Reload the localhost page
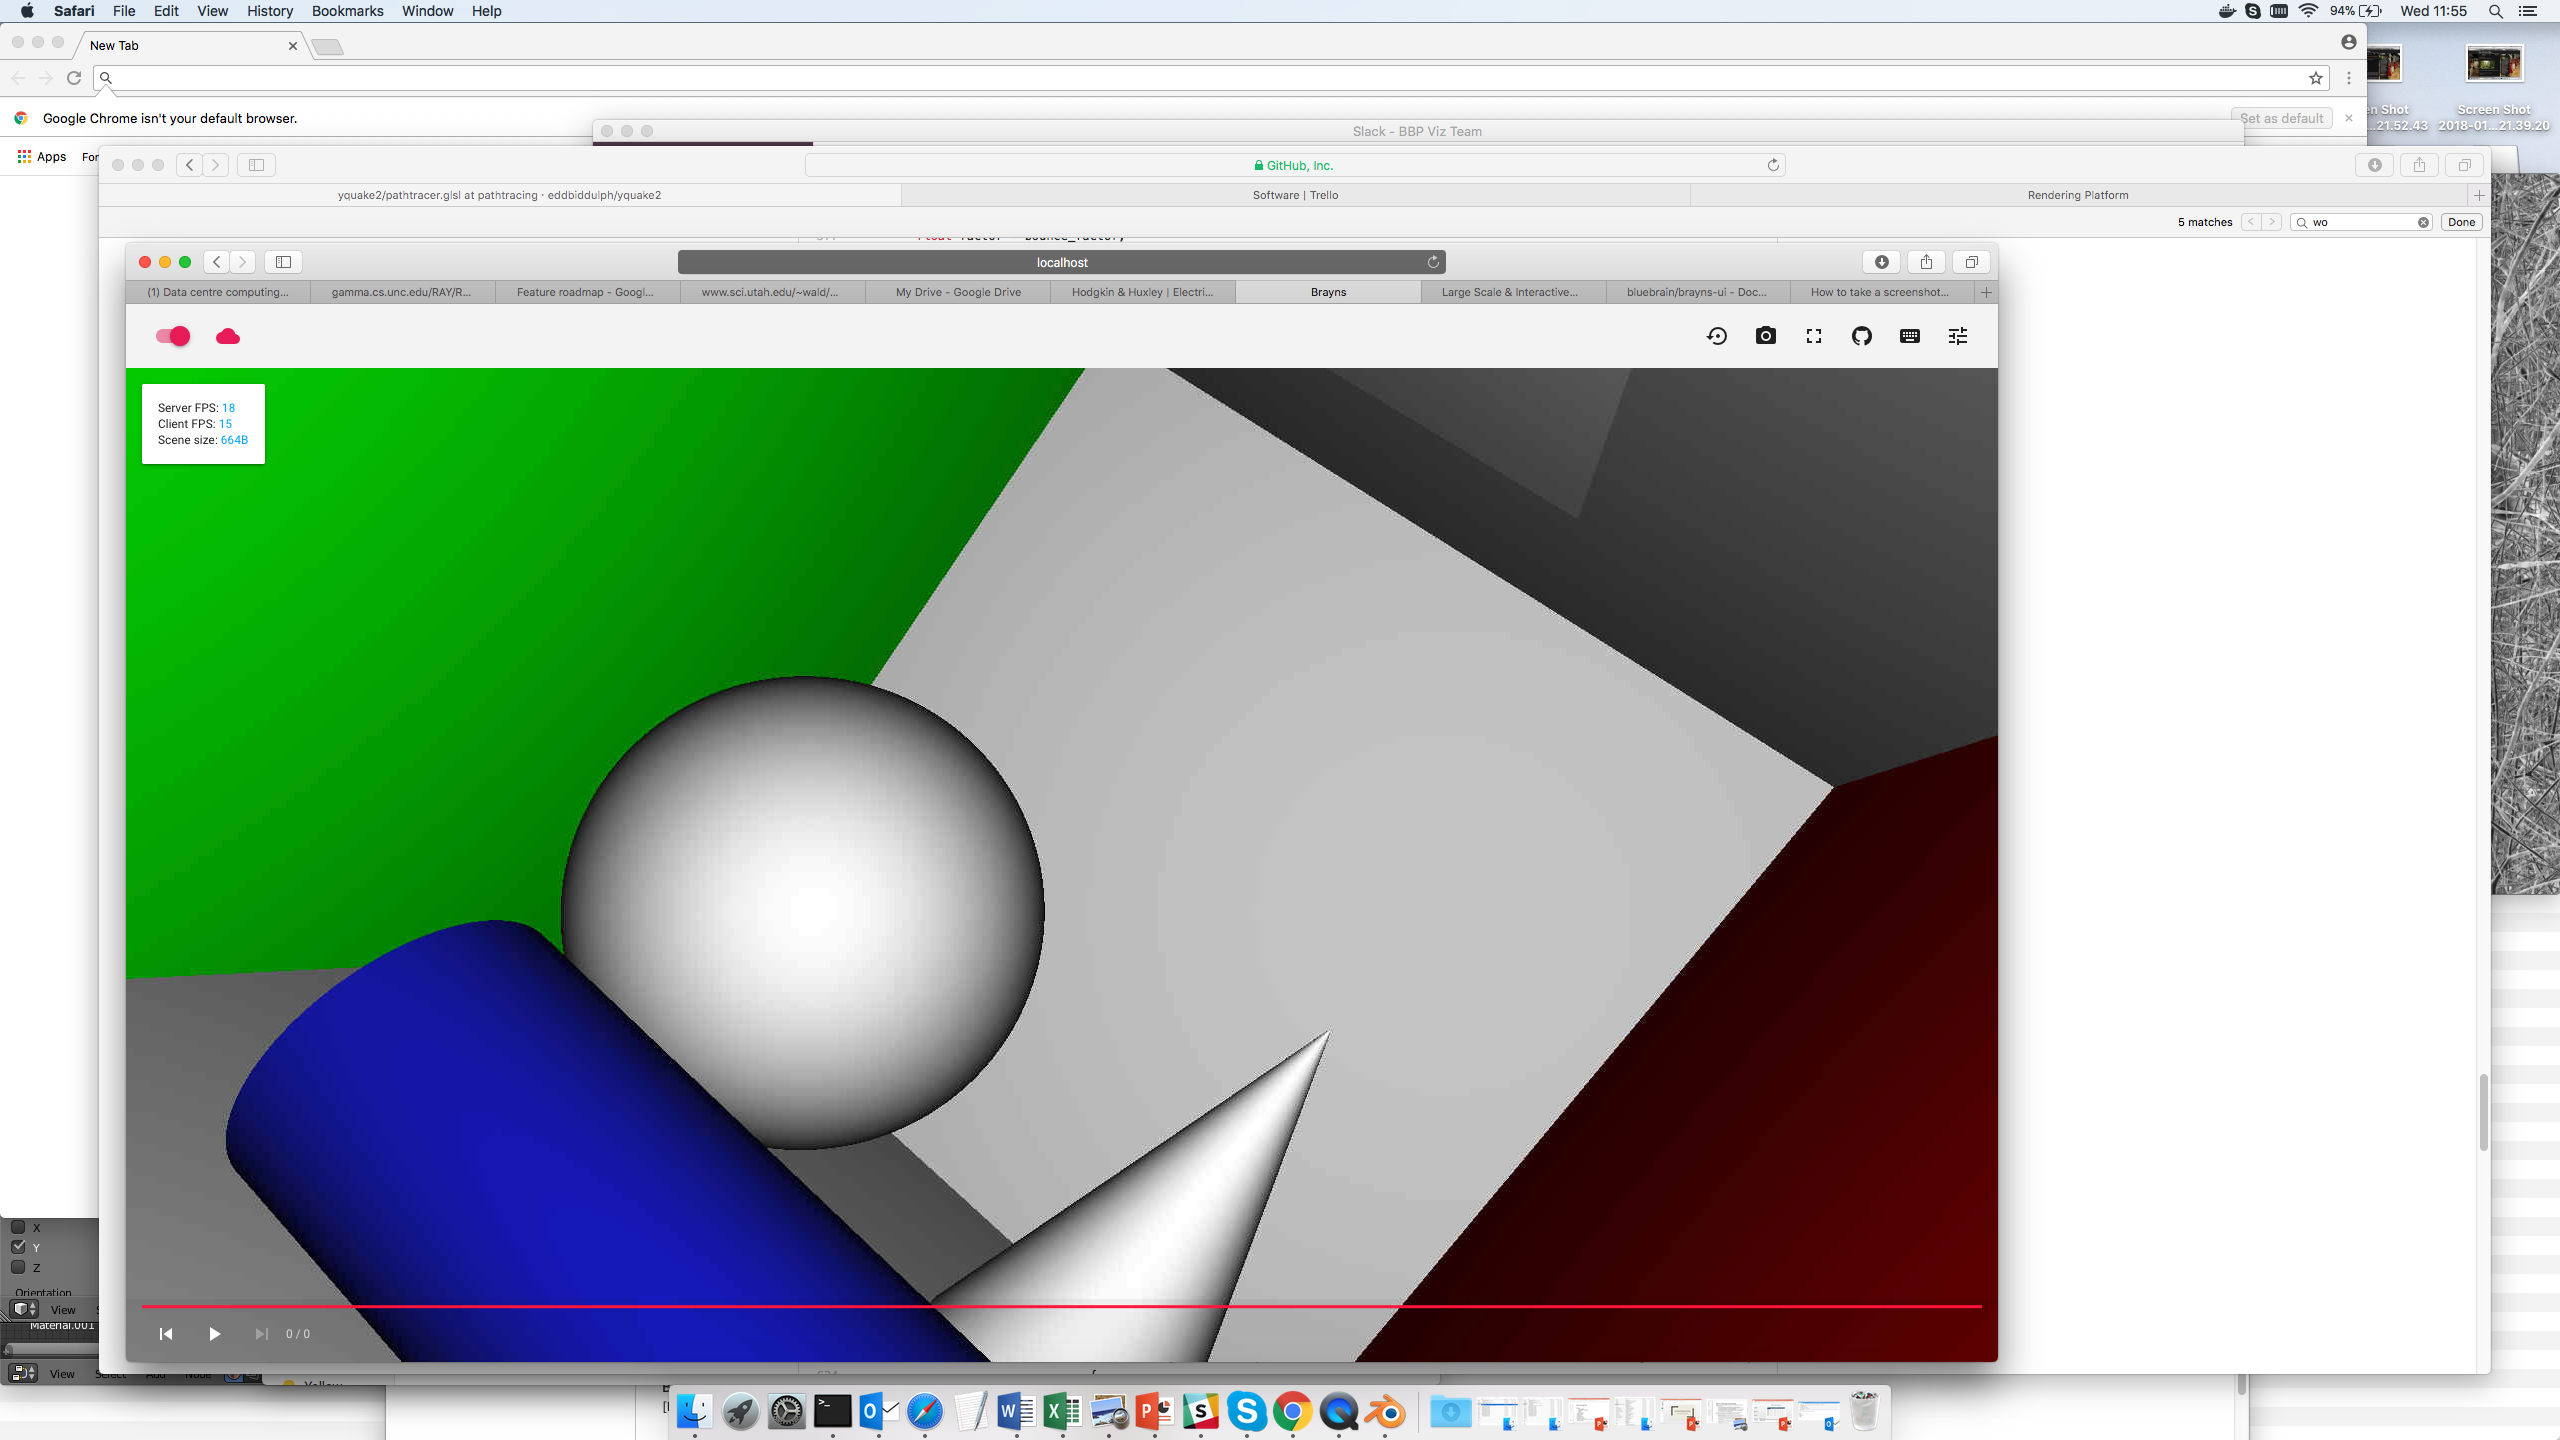The width and height of the screenshot is (2560, 1440). click(1433, 262)
